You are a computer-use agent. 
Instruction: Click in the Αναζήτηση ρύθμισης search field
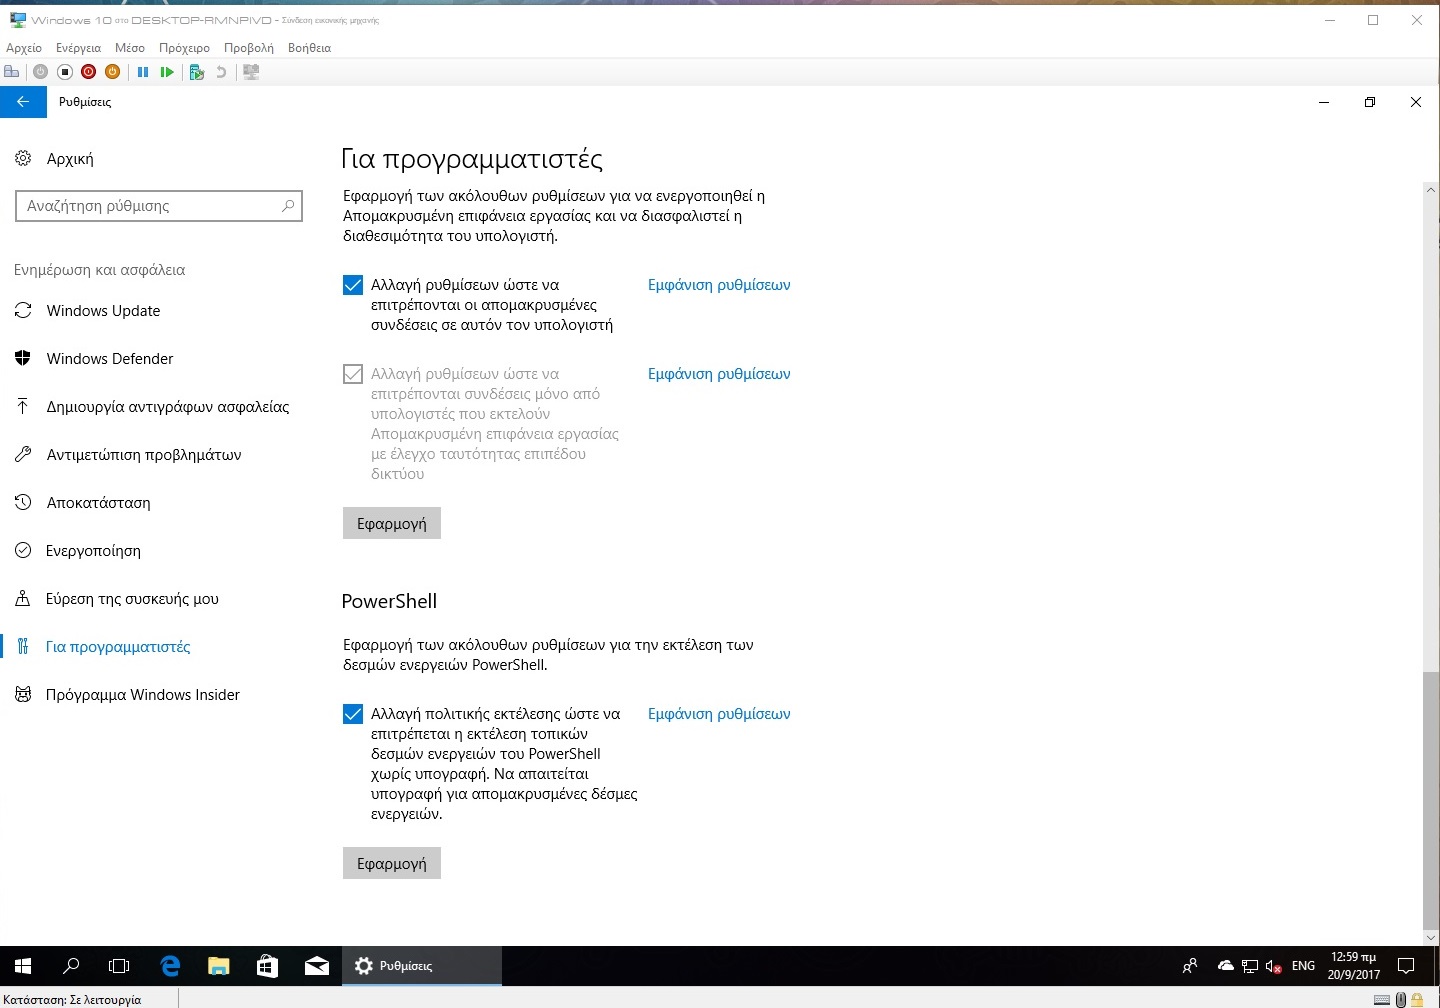coord(159,206)
